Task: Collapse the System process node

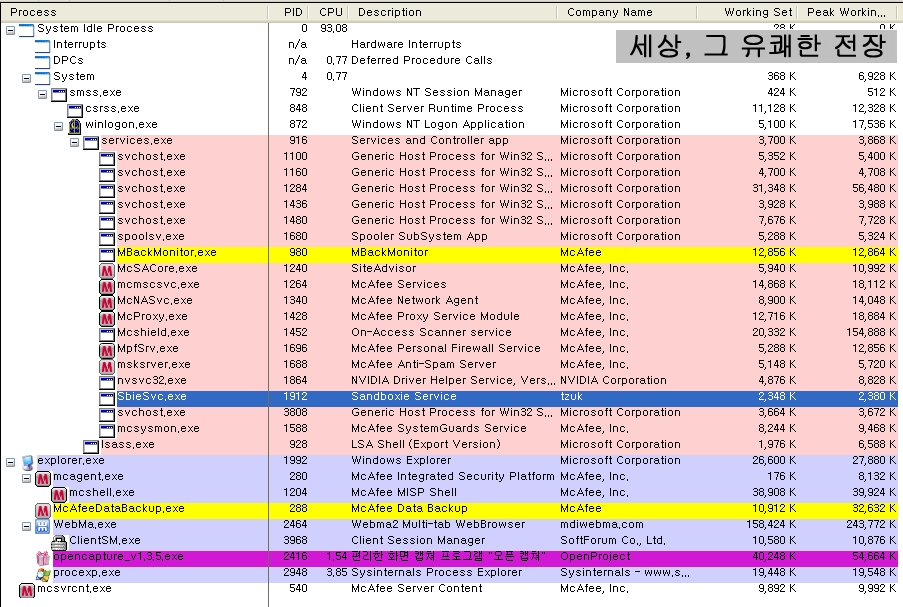Action: pos(26,78)
